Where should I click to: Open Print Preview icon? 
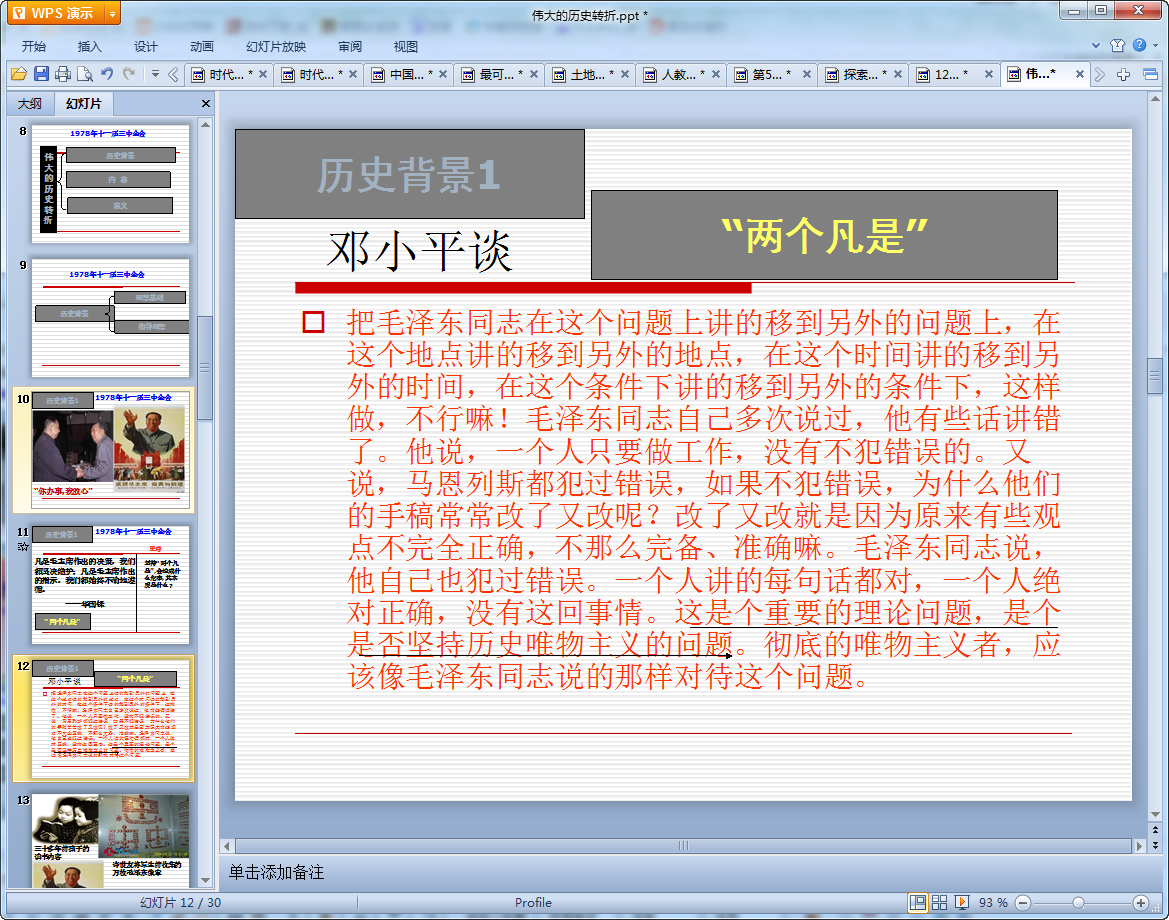click(x=85, y=74)
